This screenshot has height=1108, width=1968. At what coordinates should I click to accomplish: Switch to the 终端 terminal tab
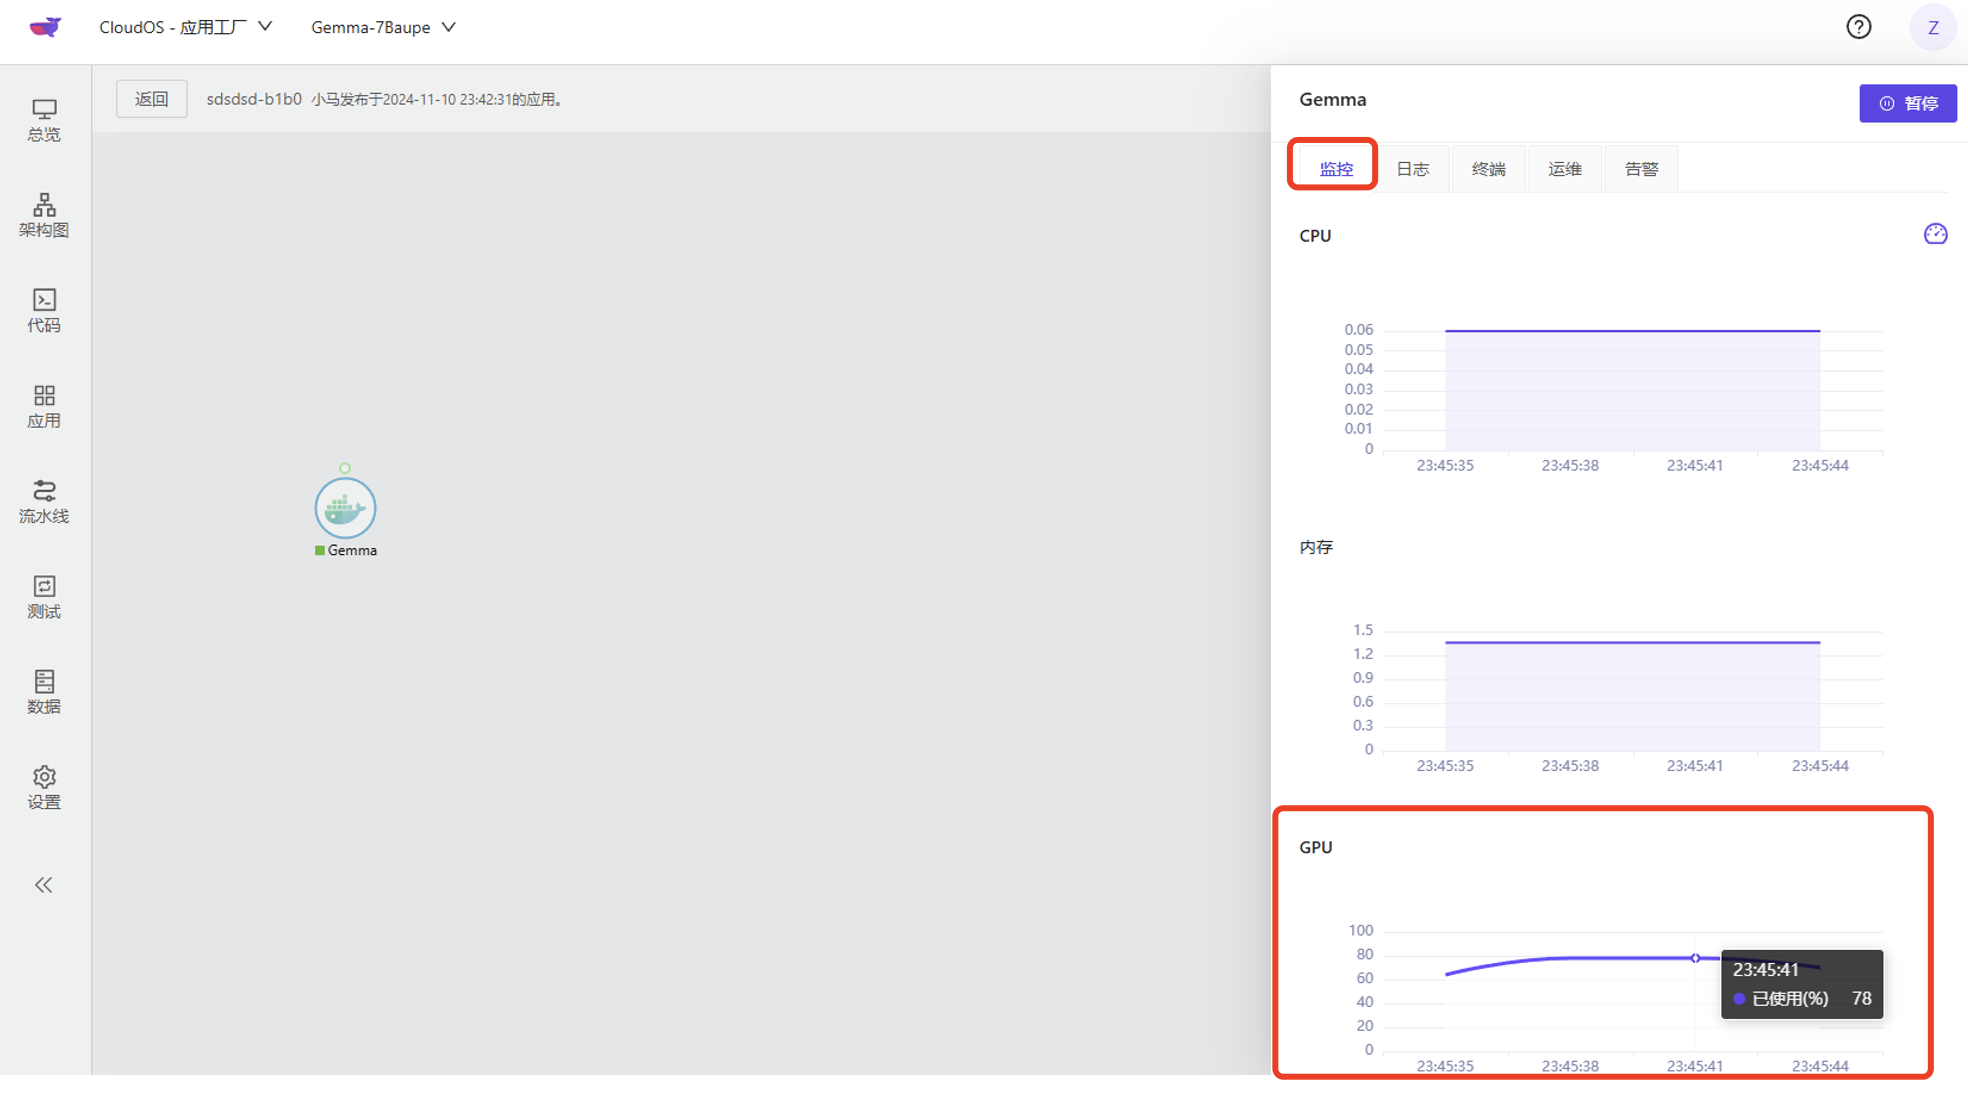[x=1488, y=169]
